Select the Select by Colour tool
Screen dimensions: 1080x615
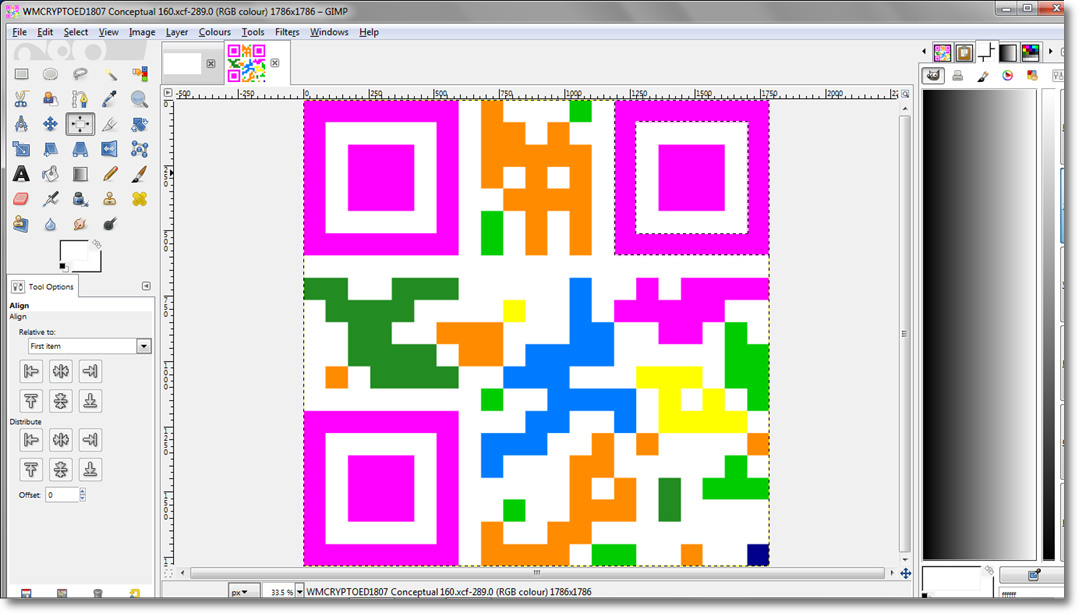tap(140, 74)
